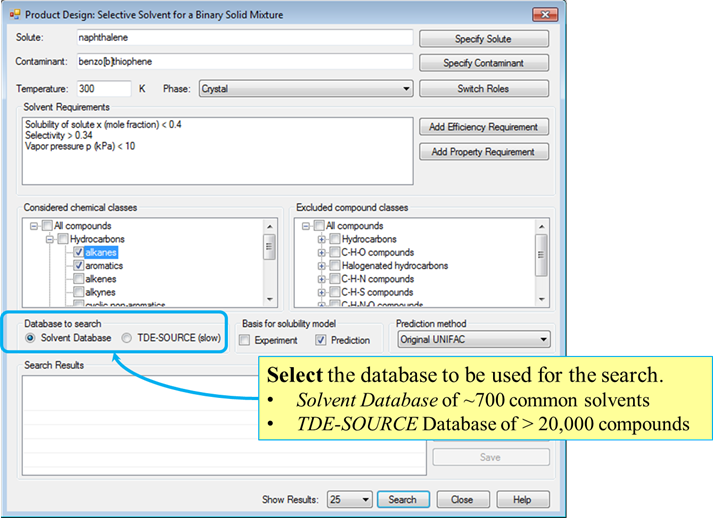This screenshot has width=713, height=518.
Task: Click the Search button
Action: coord(403,499)
